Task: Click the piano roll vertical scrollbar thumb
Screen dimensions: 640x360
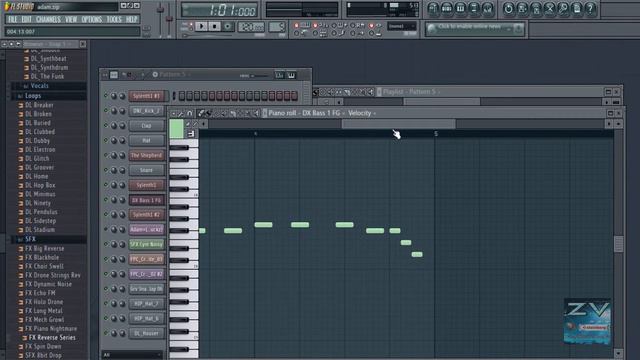Action: pyautogui.click(x=618, y=244)
